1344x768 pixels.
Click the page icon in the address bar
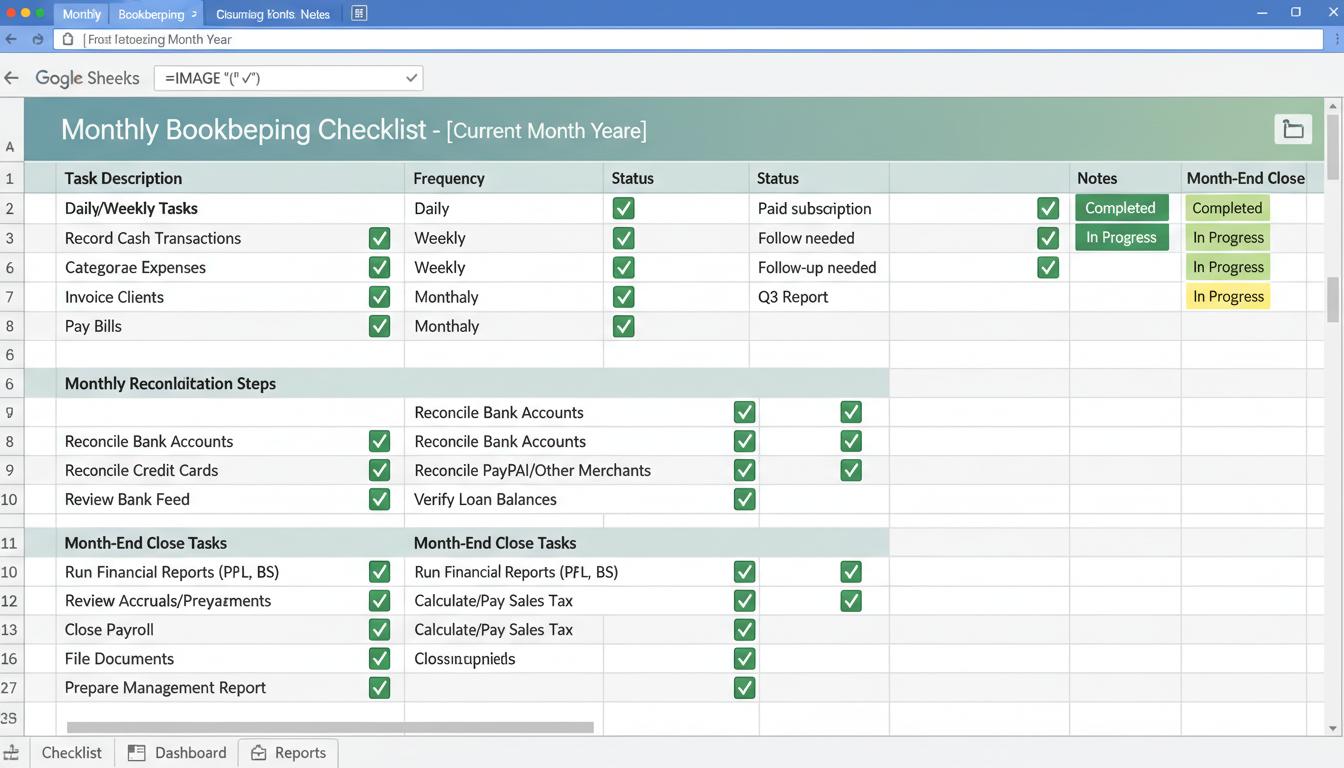click(x=68, y=39)
